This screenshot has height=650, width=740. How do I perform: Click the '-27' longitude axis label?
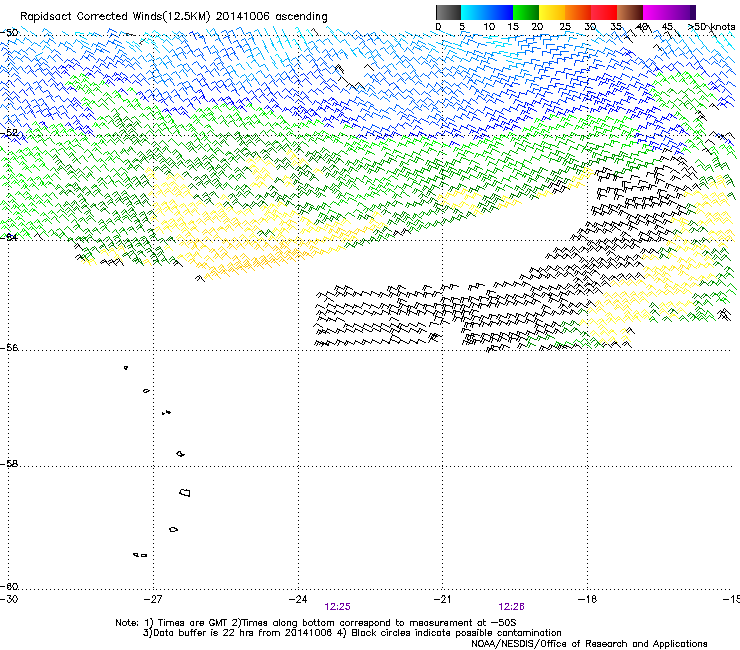[x=153, y=599]
